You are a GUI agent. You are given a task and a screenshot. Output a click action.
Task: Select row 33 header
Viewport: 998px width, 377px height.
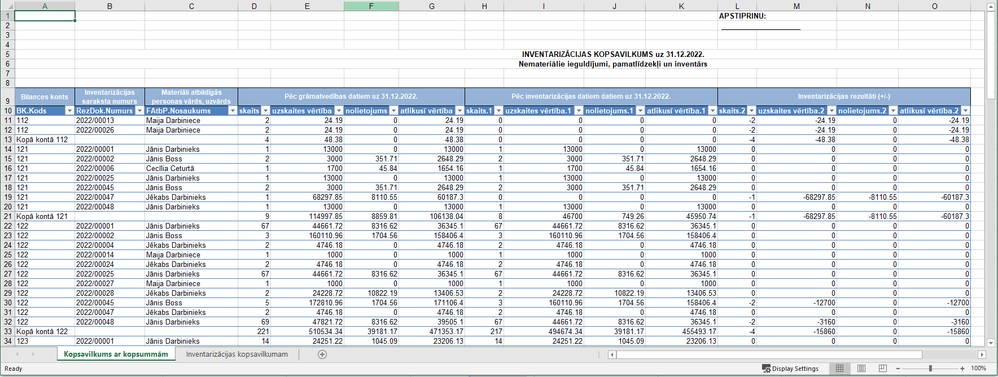tap(7, 332)
